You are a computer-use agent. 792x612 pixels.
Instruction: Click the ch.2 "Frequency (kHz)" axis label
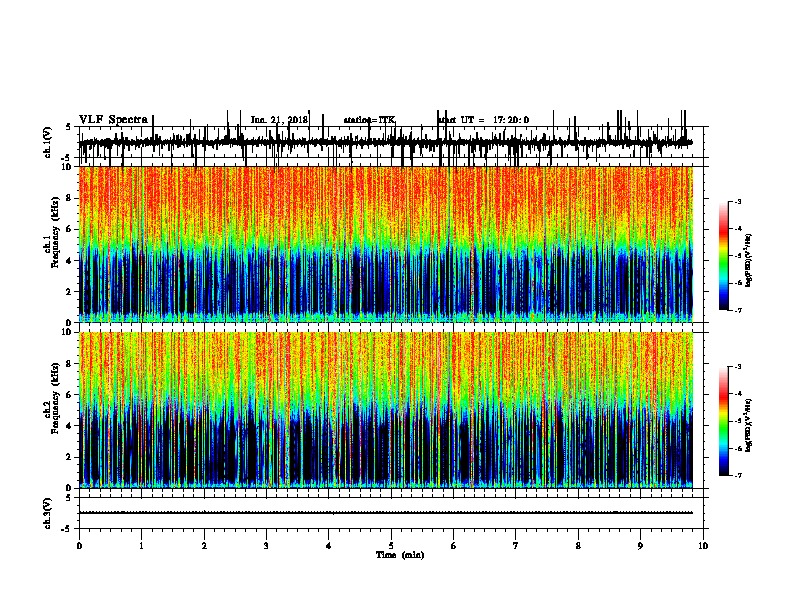[55, 398]
